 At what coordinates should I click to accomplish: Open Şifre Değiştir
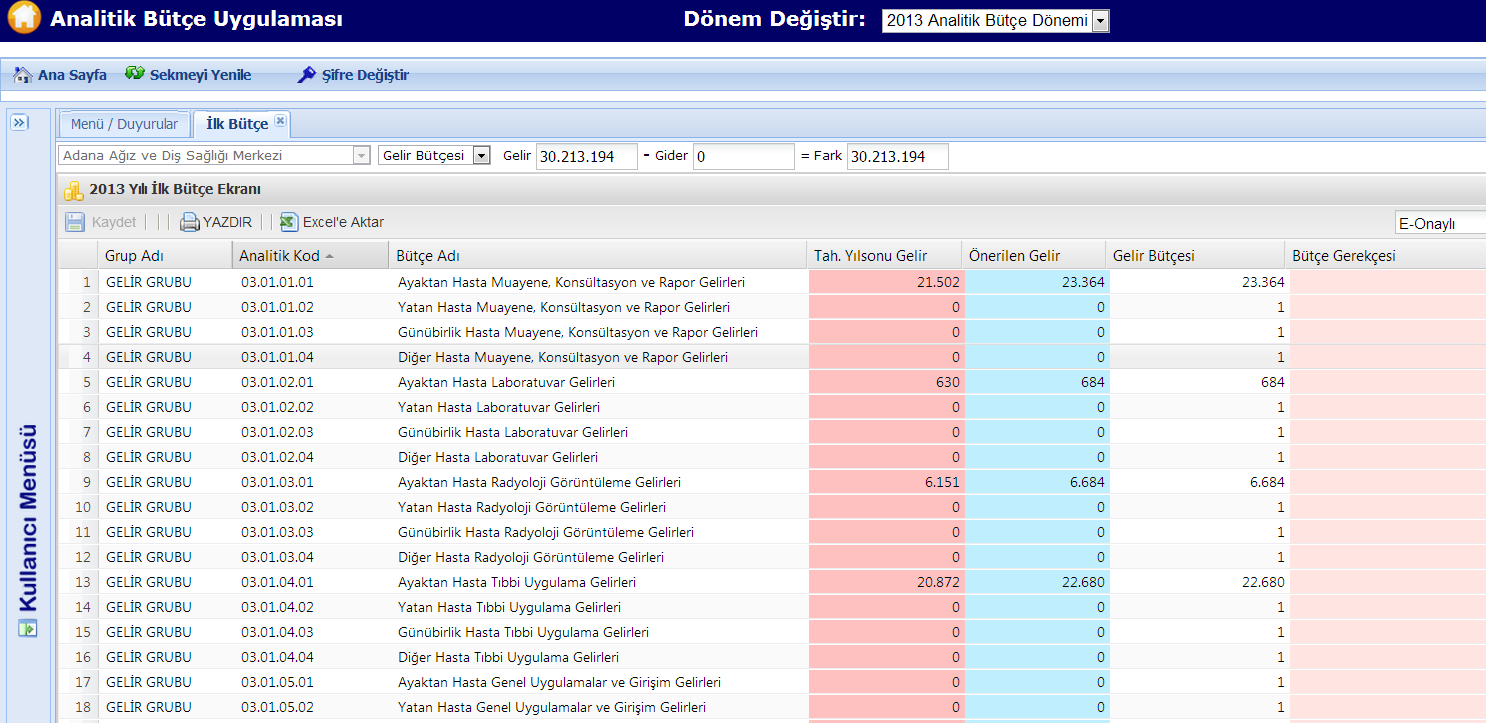pyautogui.click(x=354, y=75)
